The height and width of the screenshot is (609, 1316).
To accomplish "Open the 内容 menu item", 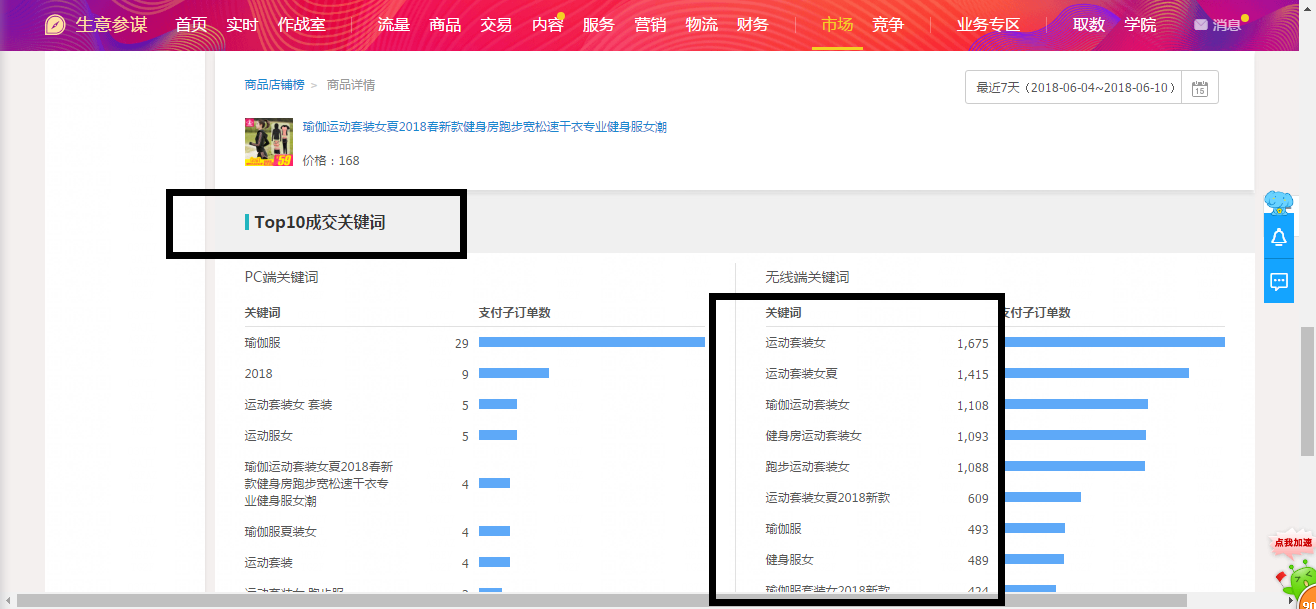I will 547,25.
